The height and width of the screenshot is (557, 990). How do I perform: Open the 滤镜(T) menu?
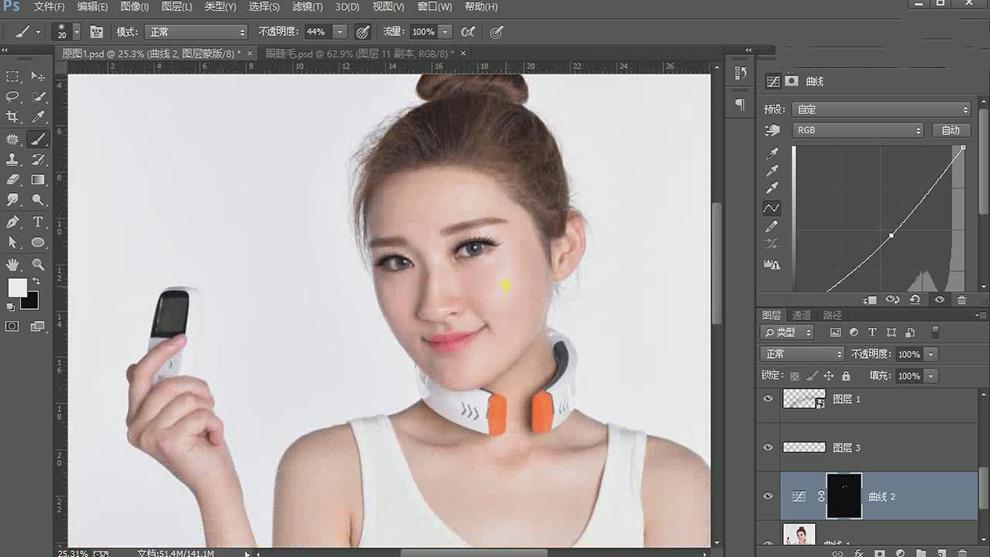tap(307, 7)
